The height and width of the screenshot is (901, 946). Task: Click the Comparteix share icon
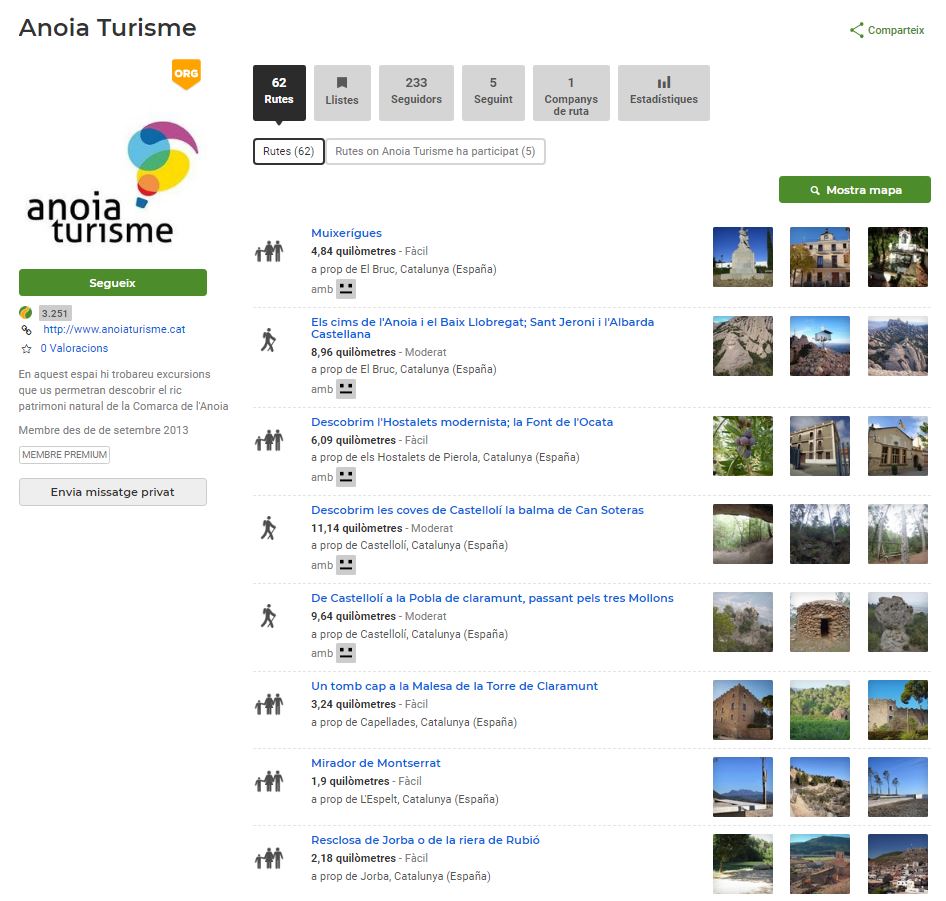856,30
